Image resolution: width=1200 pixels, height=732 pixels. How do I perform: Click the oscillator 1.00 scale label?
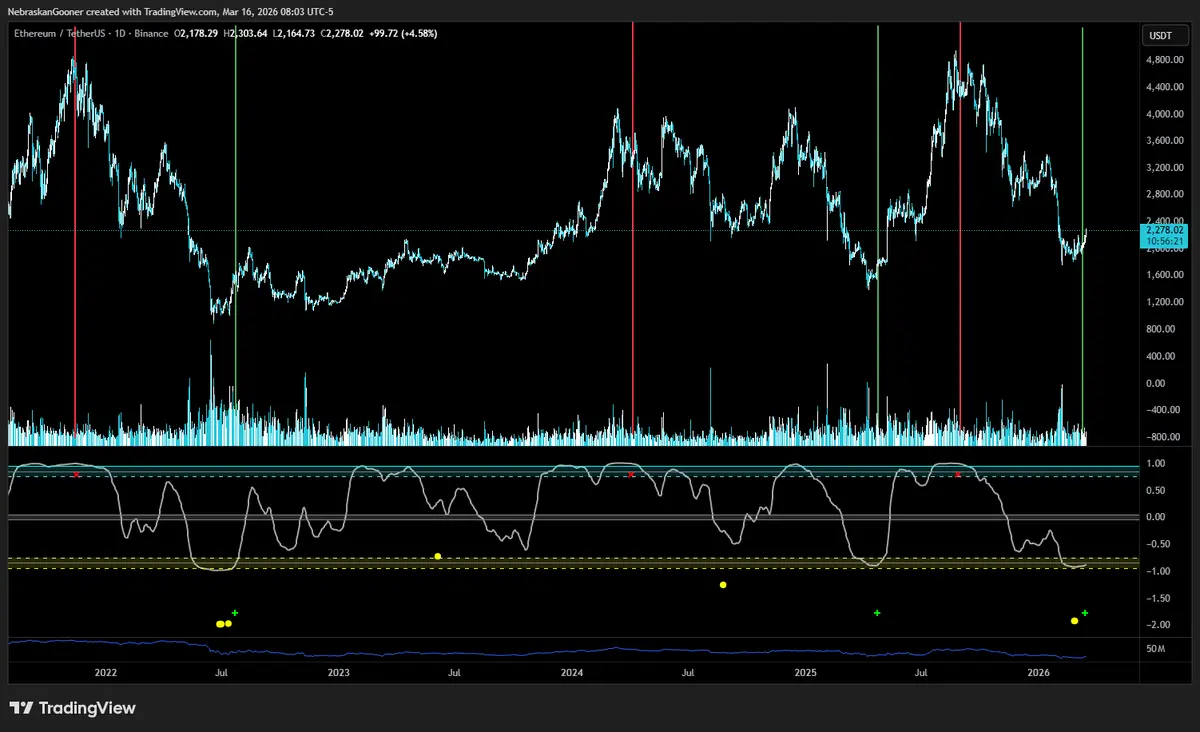[1157, 463]
